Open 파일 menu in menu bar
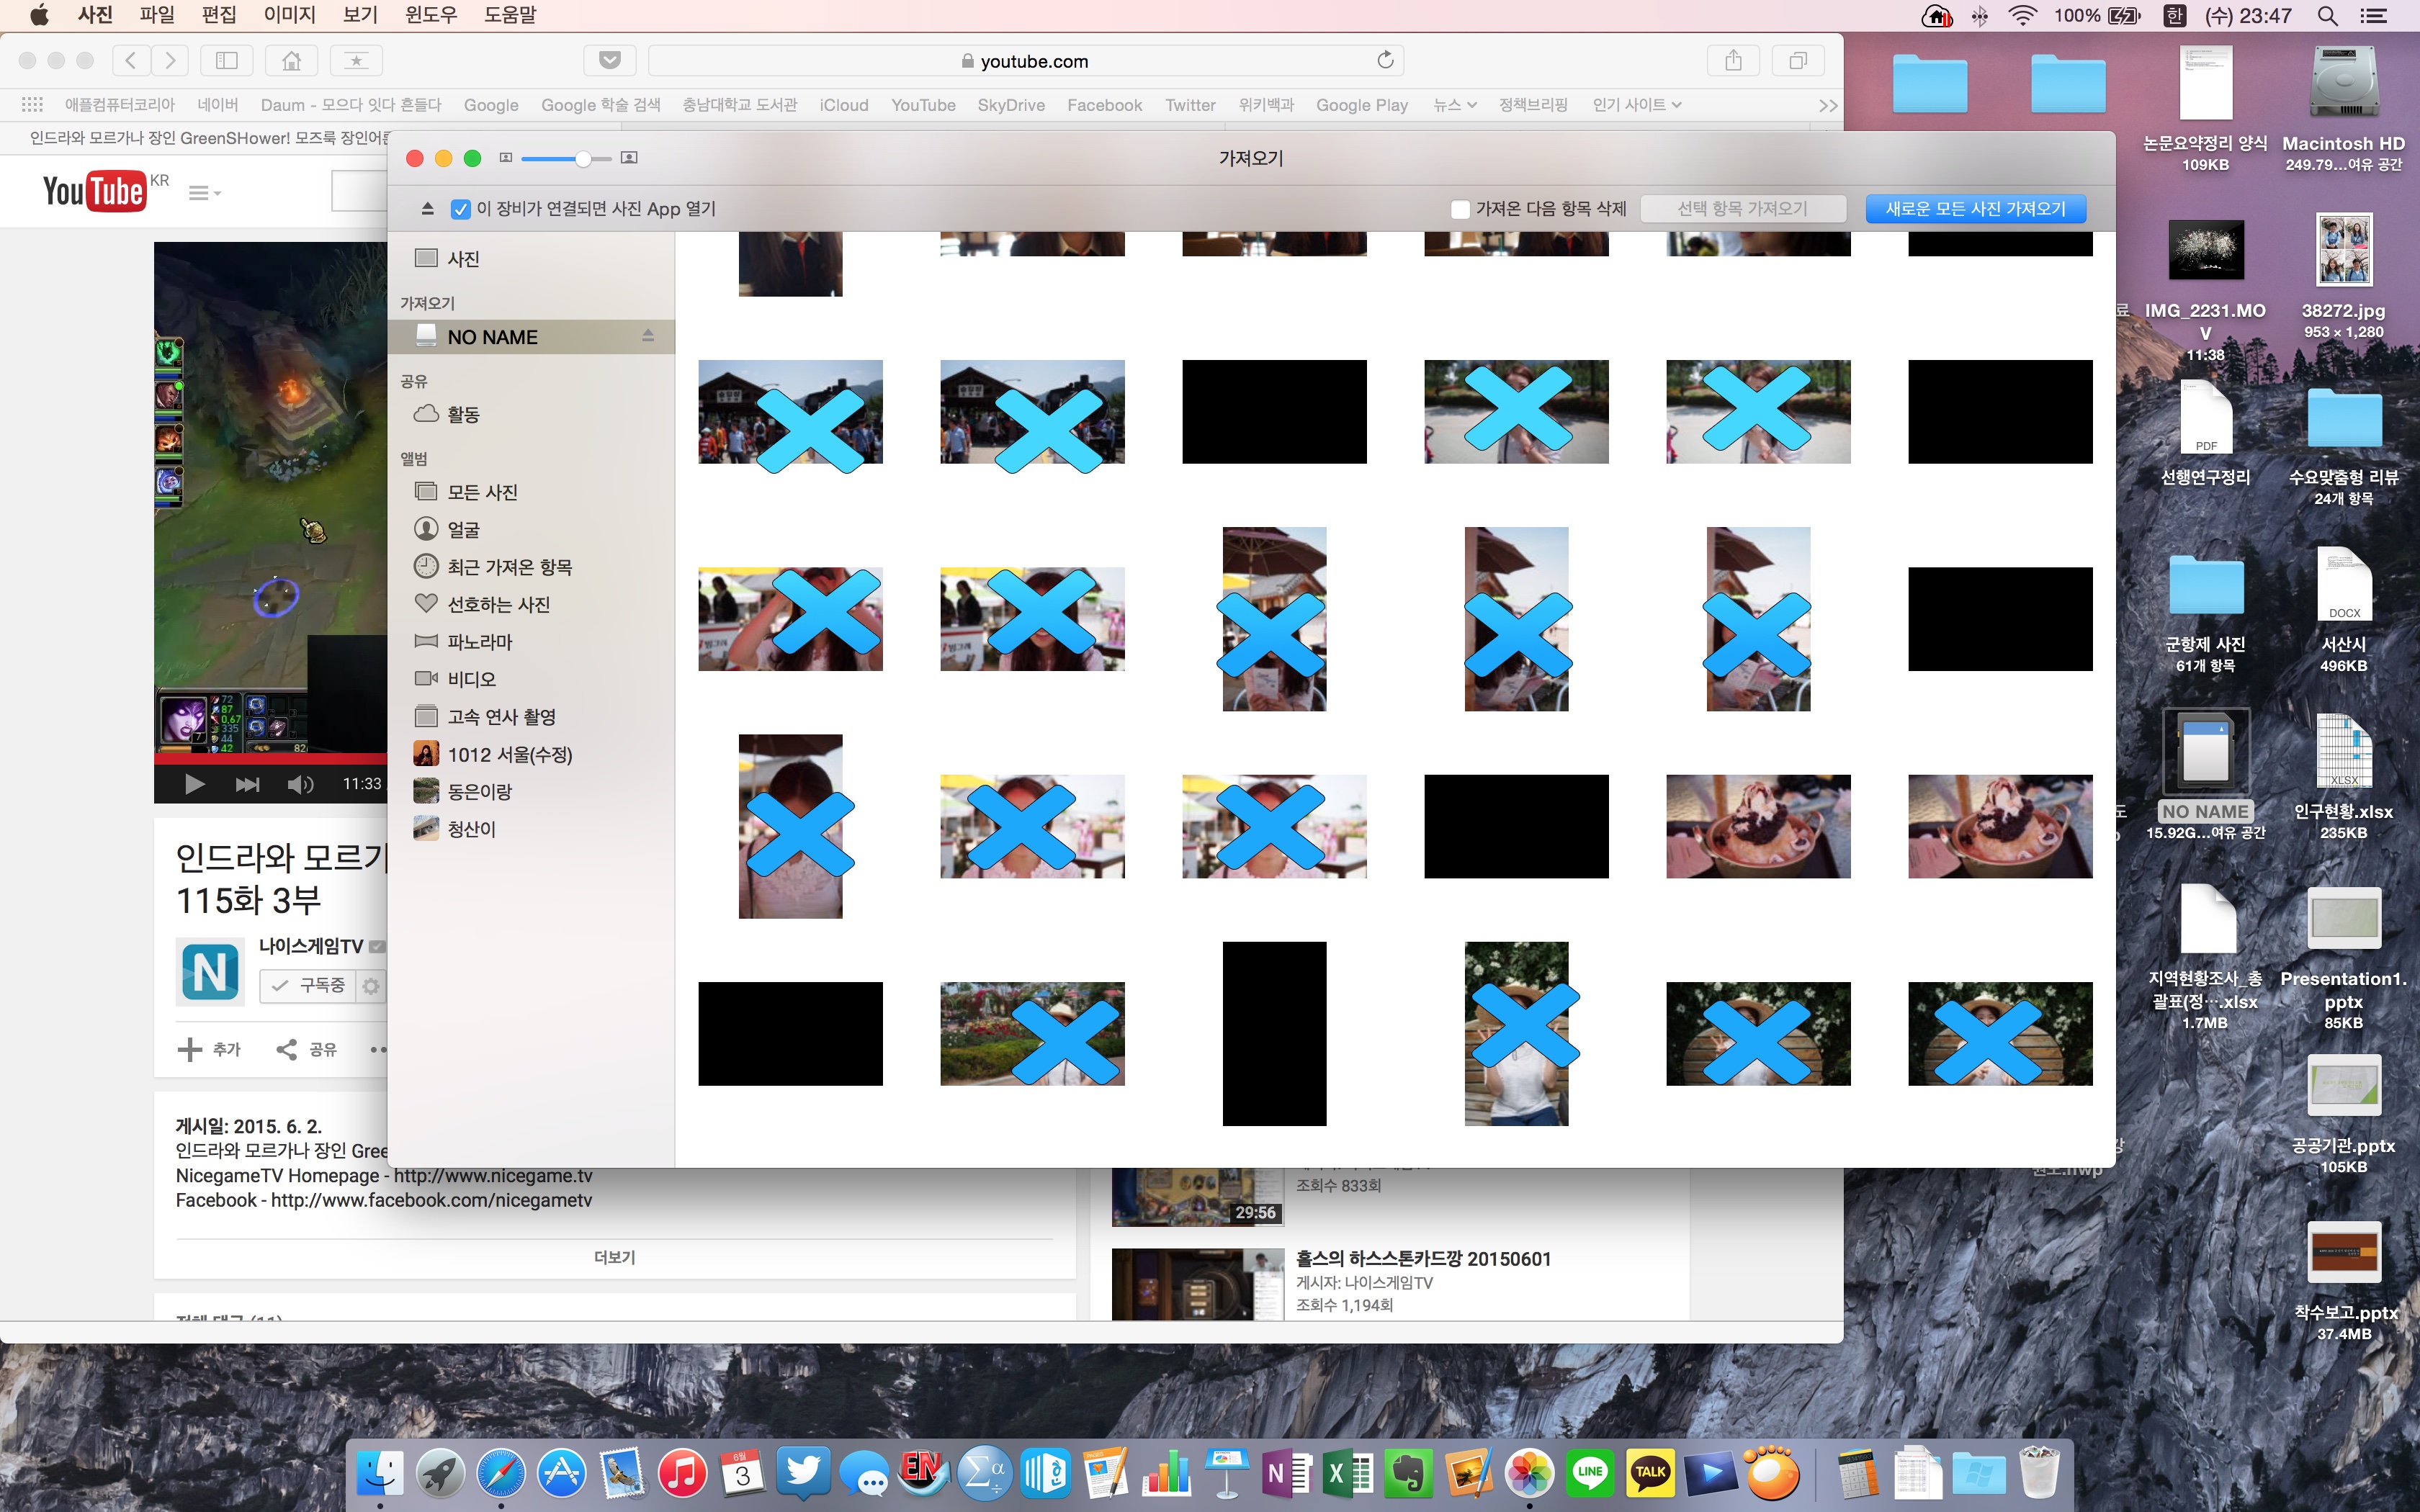Viewport: 2420px width, 1512px height. pyautogui.click(x=157, y=15)
